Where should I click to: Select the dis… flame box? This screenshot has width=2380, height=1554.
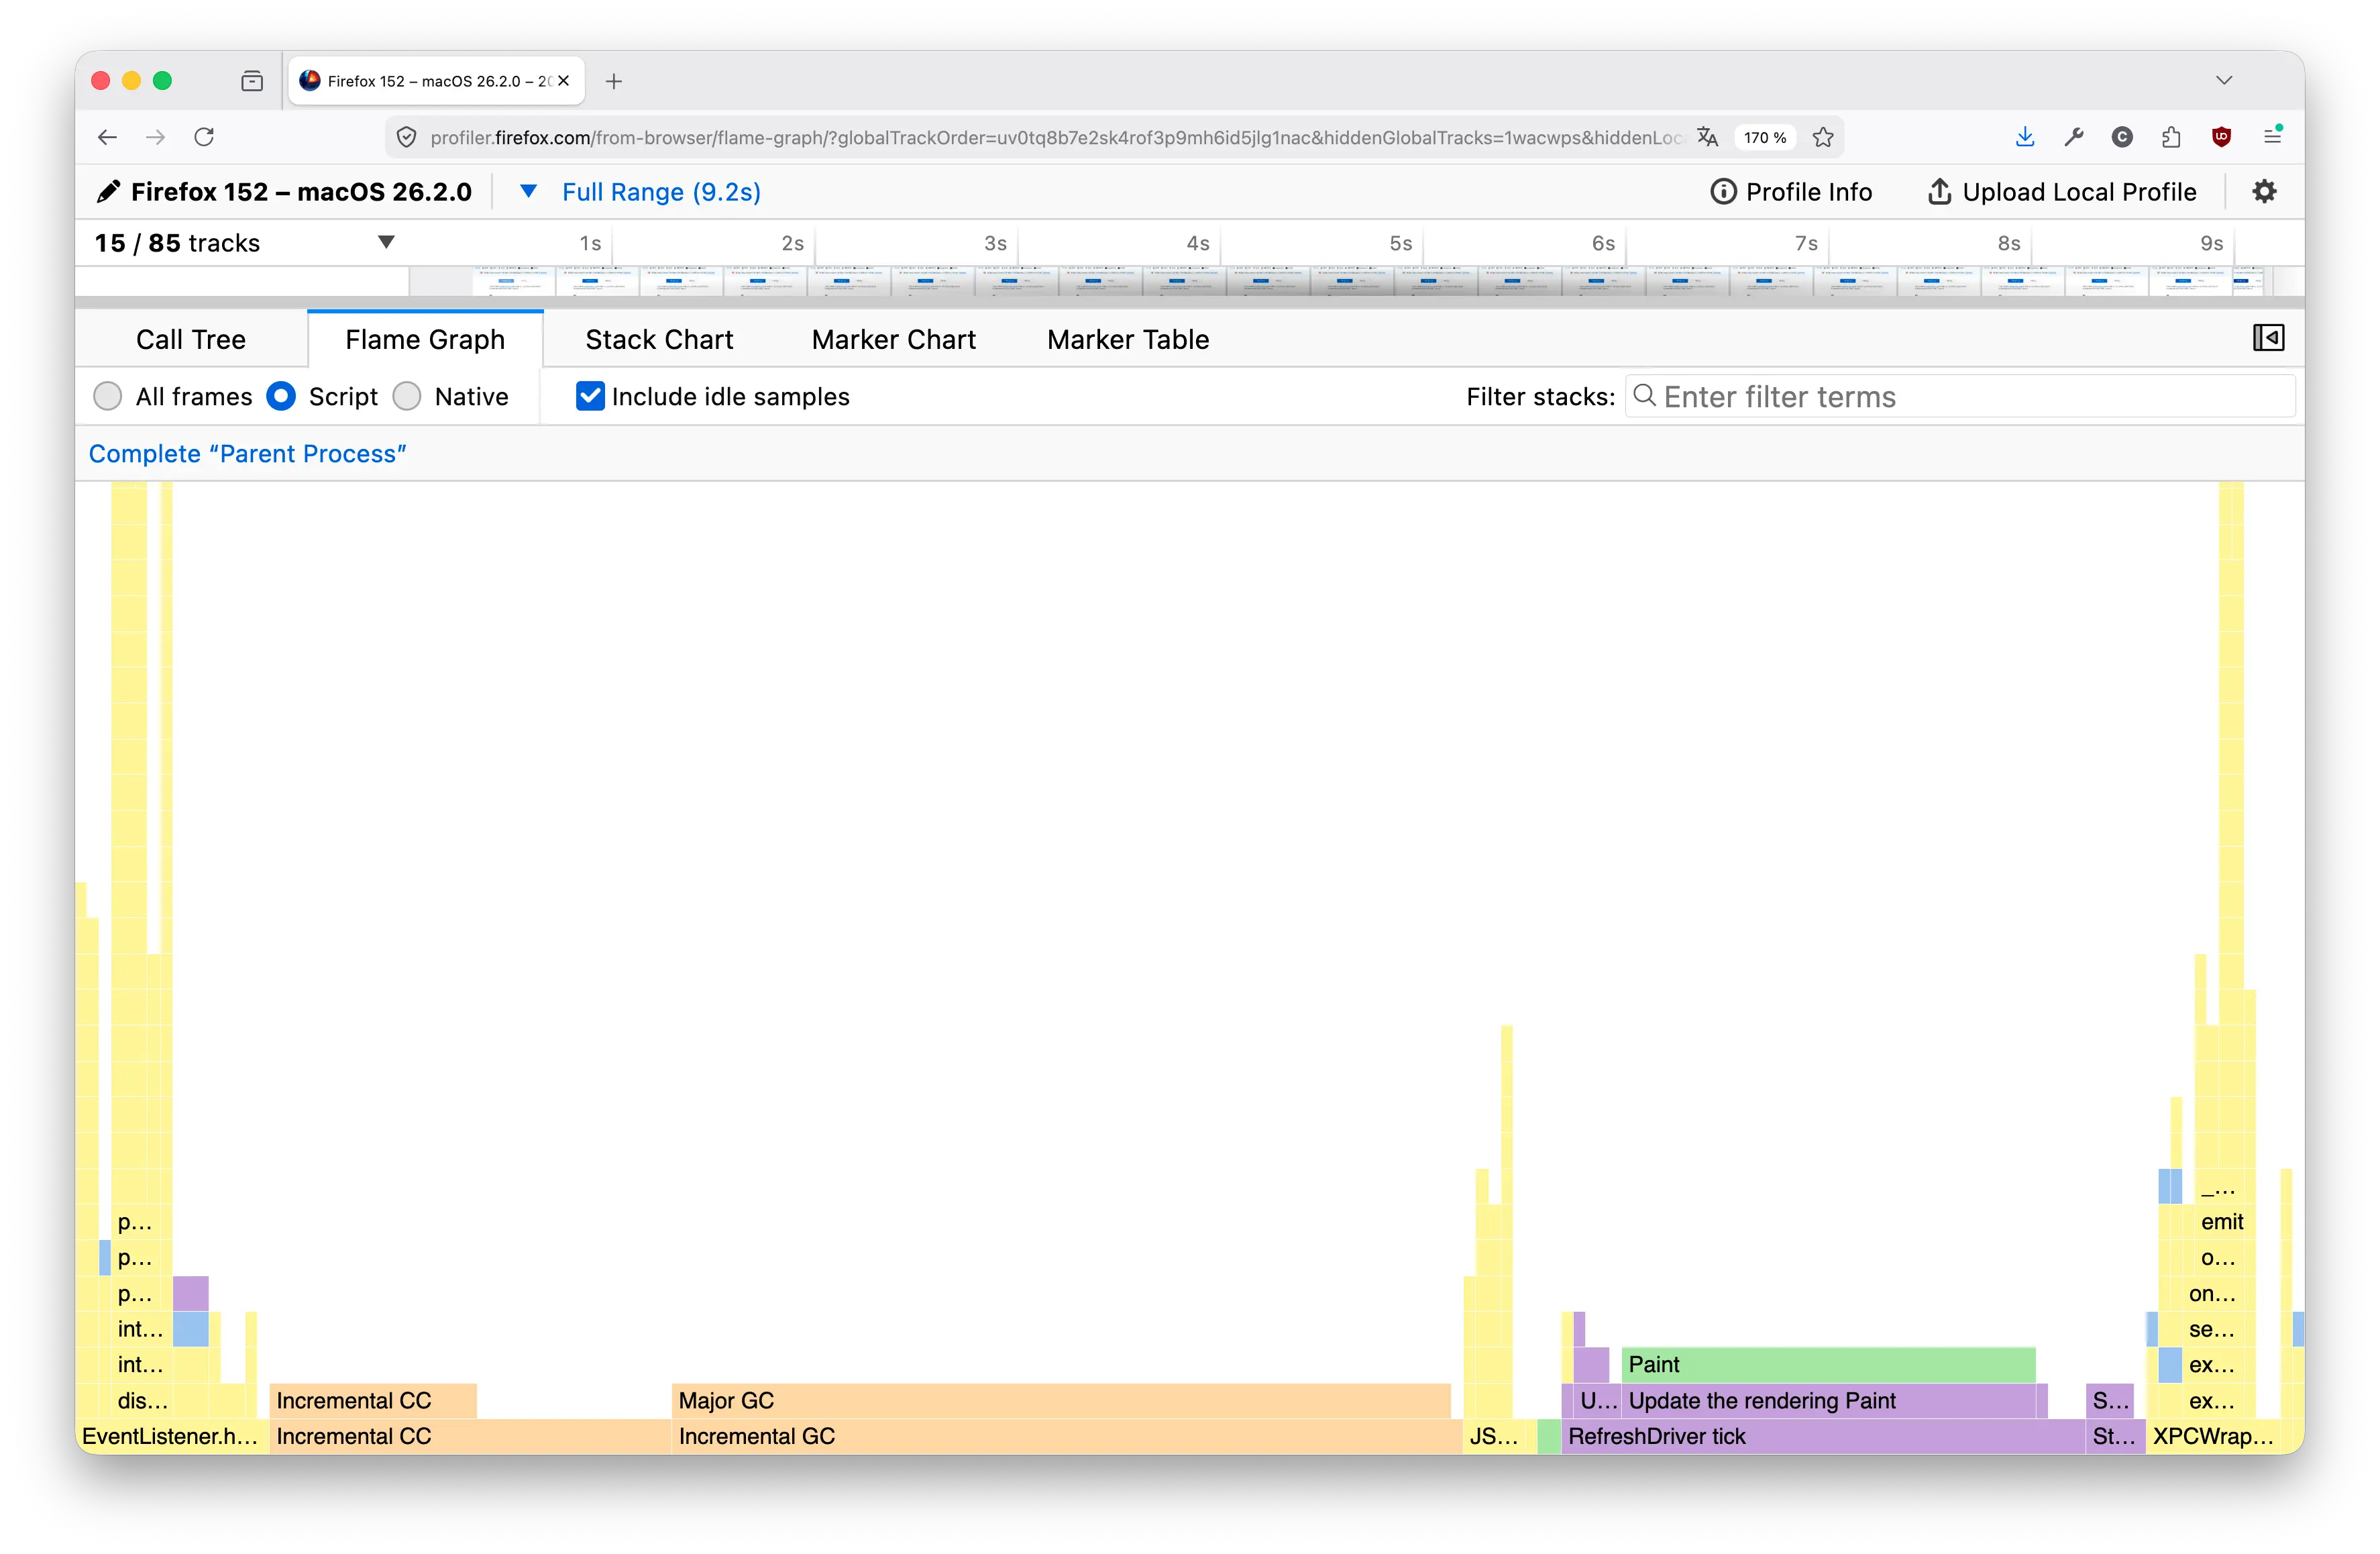143,1400
